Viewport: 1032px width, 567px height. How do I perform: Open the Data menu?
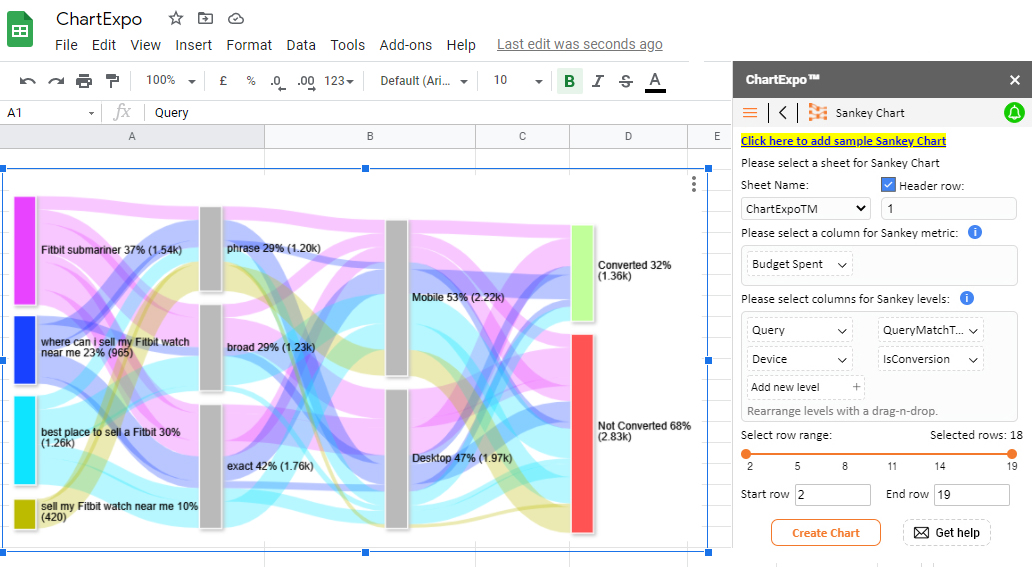point(301,45)
